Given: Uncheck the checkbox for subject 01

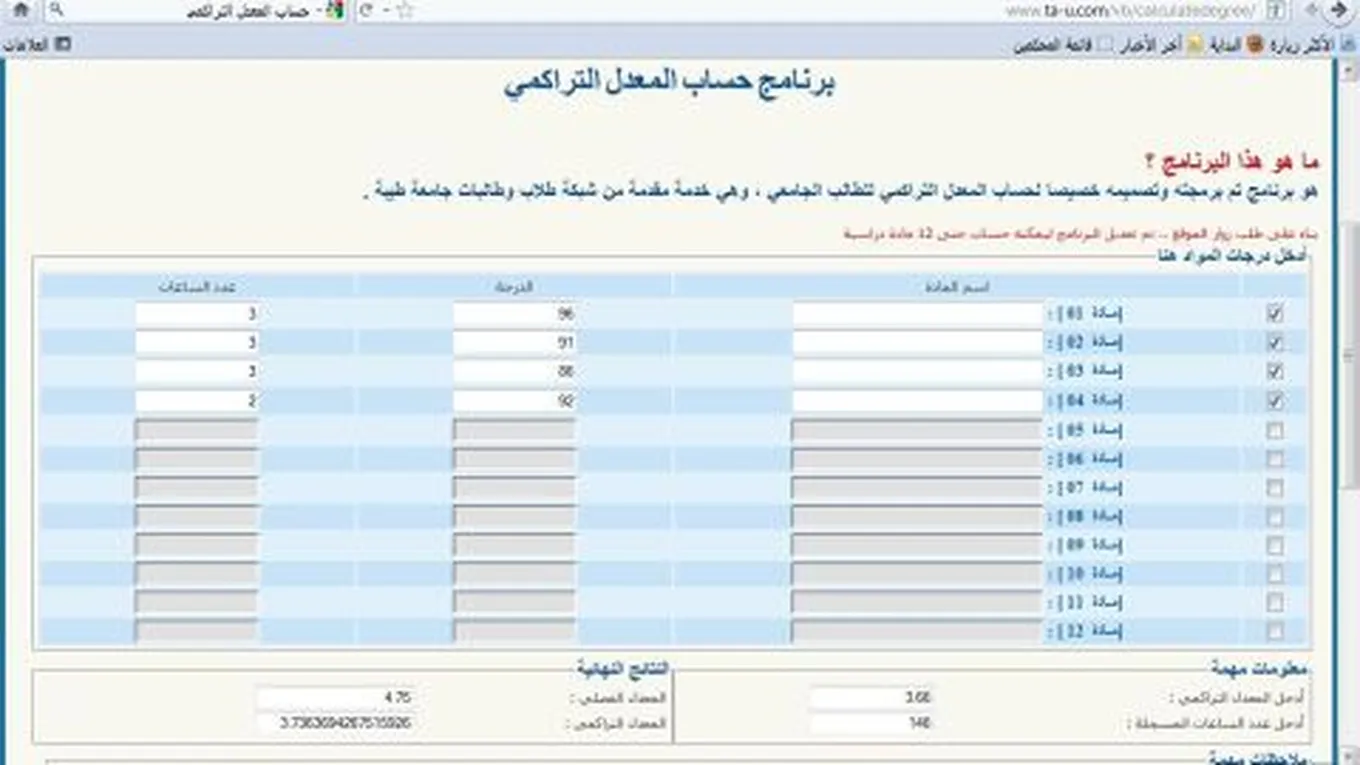Looking at the screenshot, I should coord(1274,314).
